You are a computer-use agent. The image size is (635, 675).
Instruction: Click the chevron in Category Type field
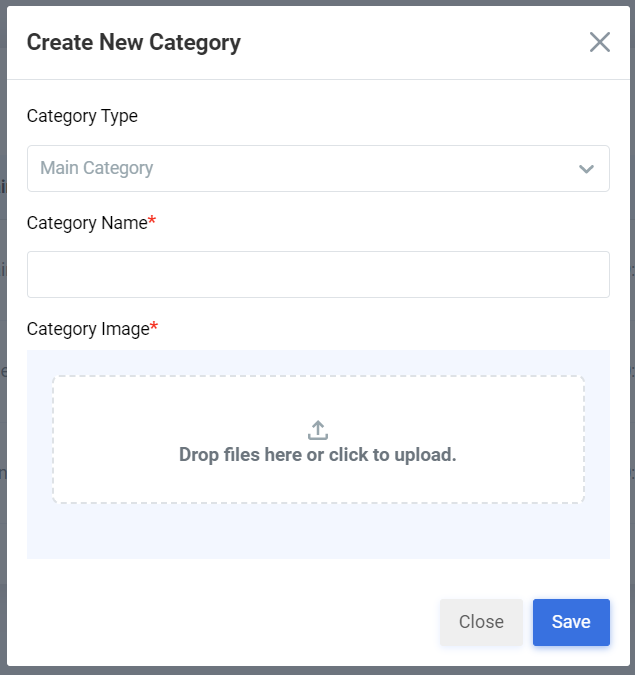[586, 169]
